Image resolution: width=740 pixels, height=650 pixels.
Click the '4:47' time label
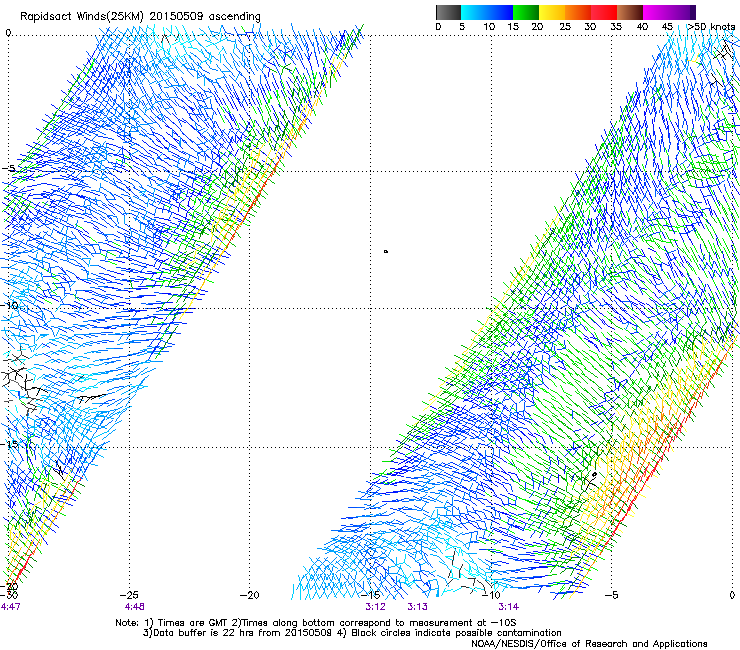(x=10, y=607)
